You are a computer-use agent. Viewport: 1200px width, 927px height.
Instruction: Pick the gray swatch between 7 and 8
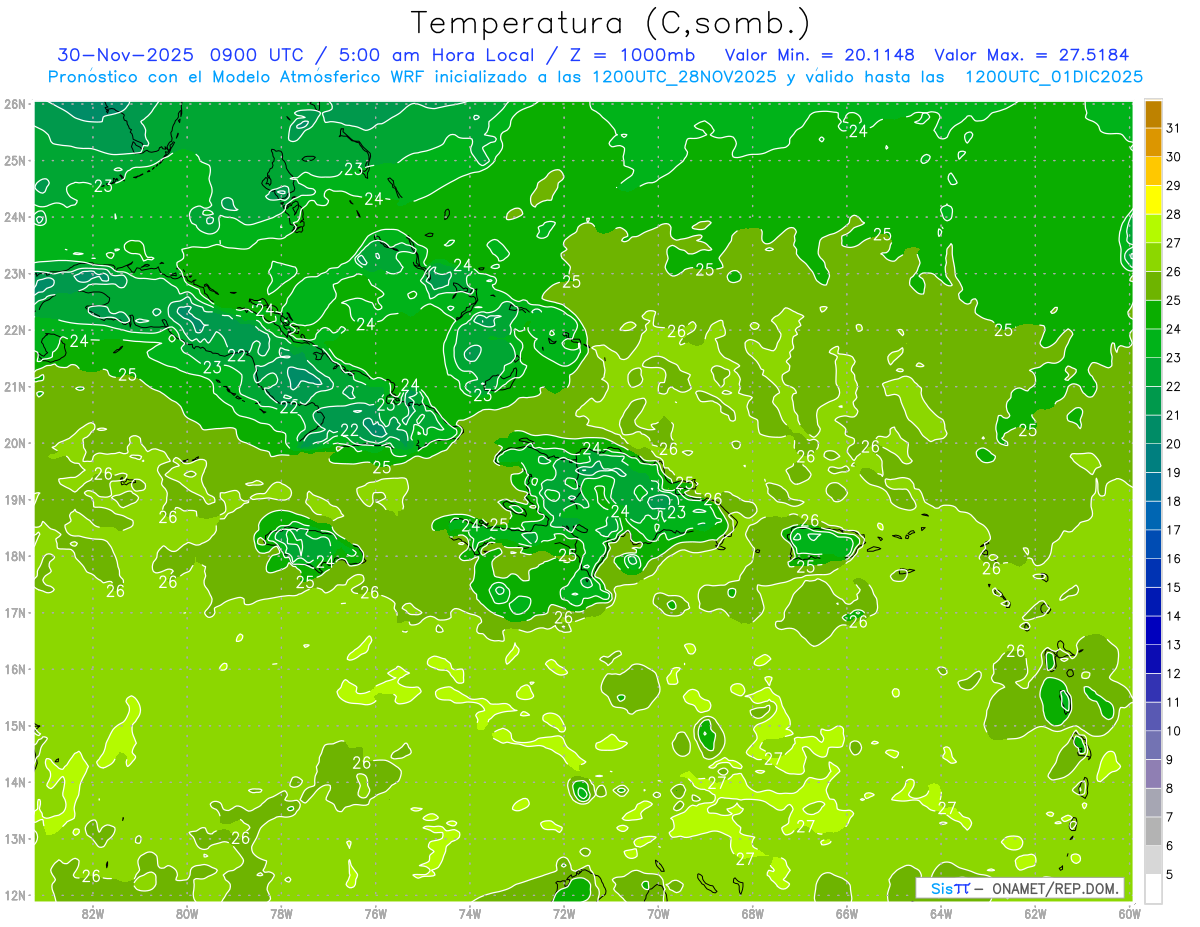coord(1153,803)
